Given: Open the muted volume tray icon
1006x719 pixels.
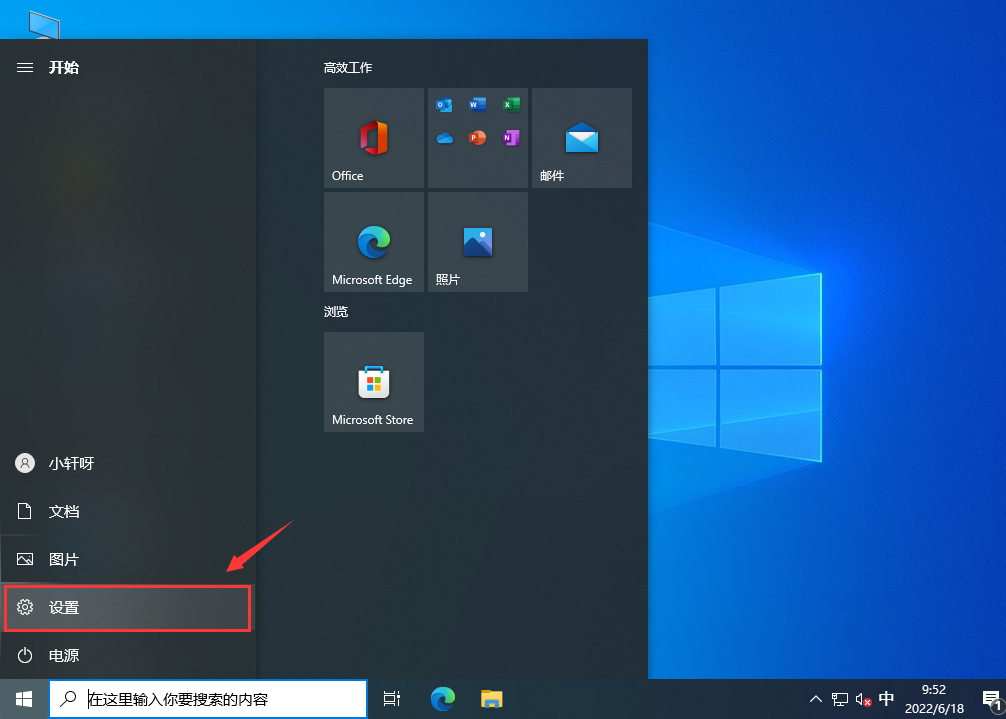Looking at the screenshot, I should 863,699.
